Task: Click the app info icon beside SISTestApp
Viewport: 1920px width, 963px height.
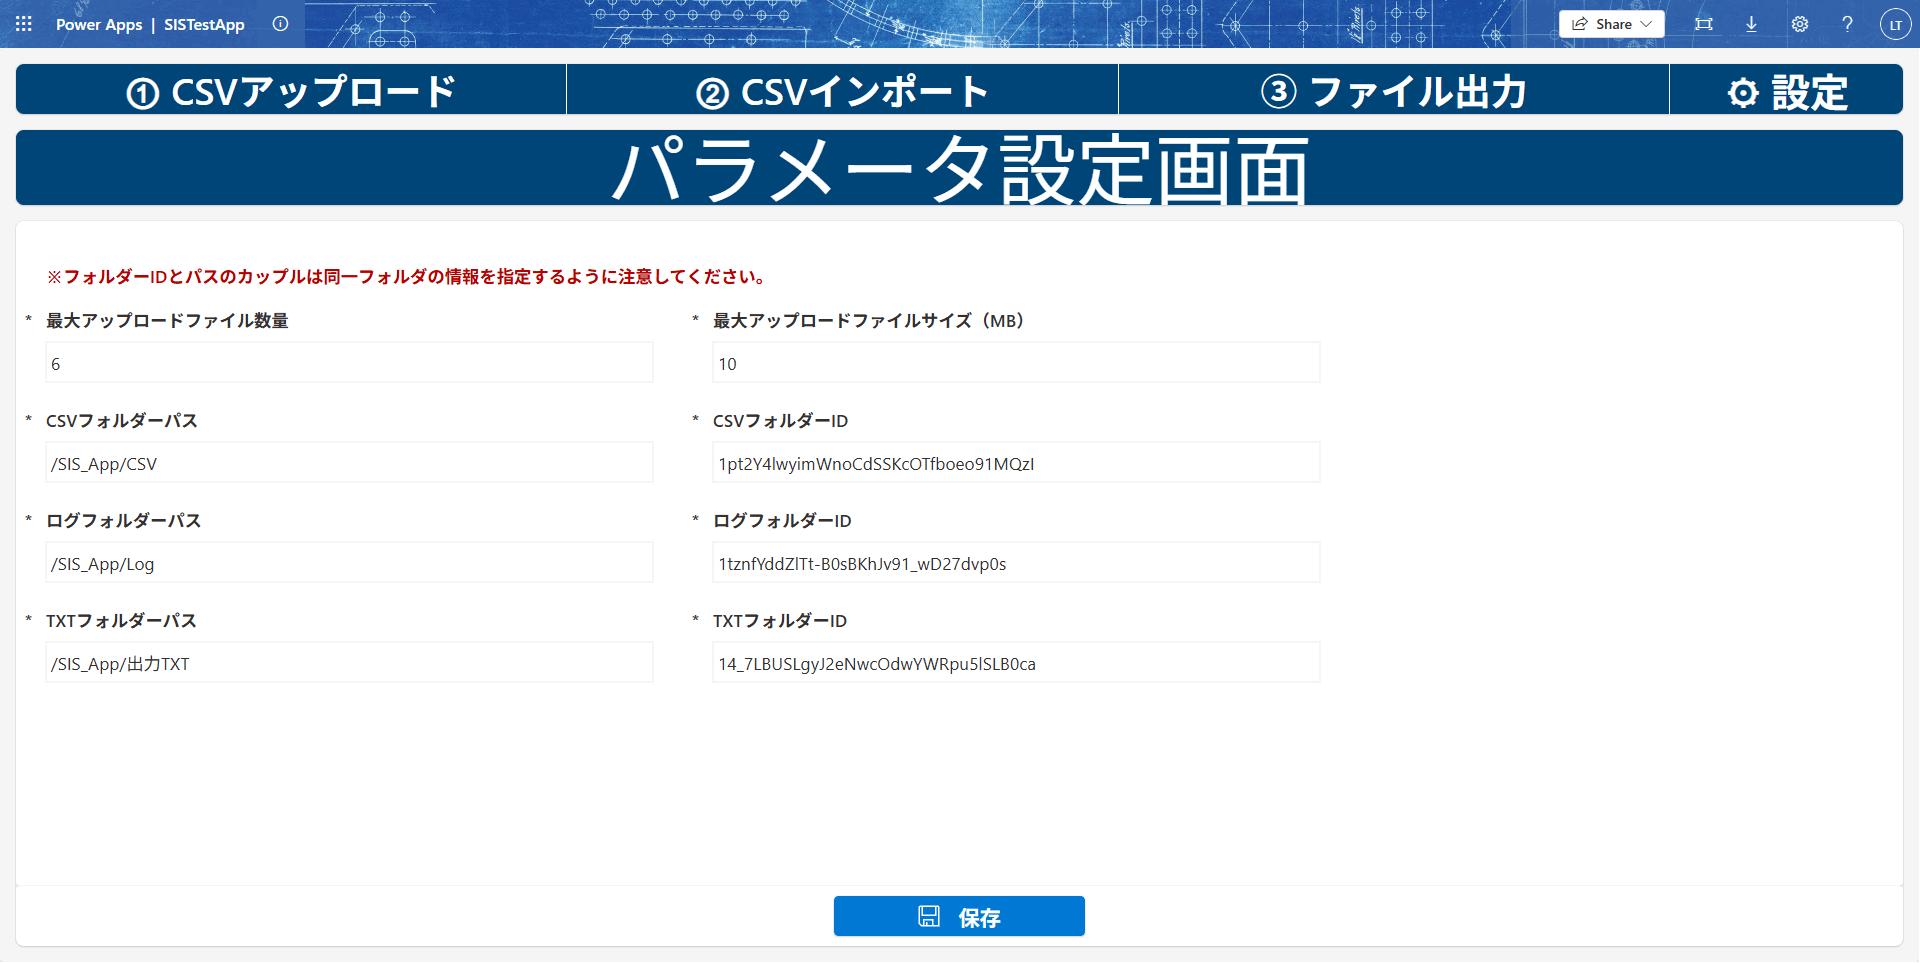Action: click(x=280, y=24)
